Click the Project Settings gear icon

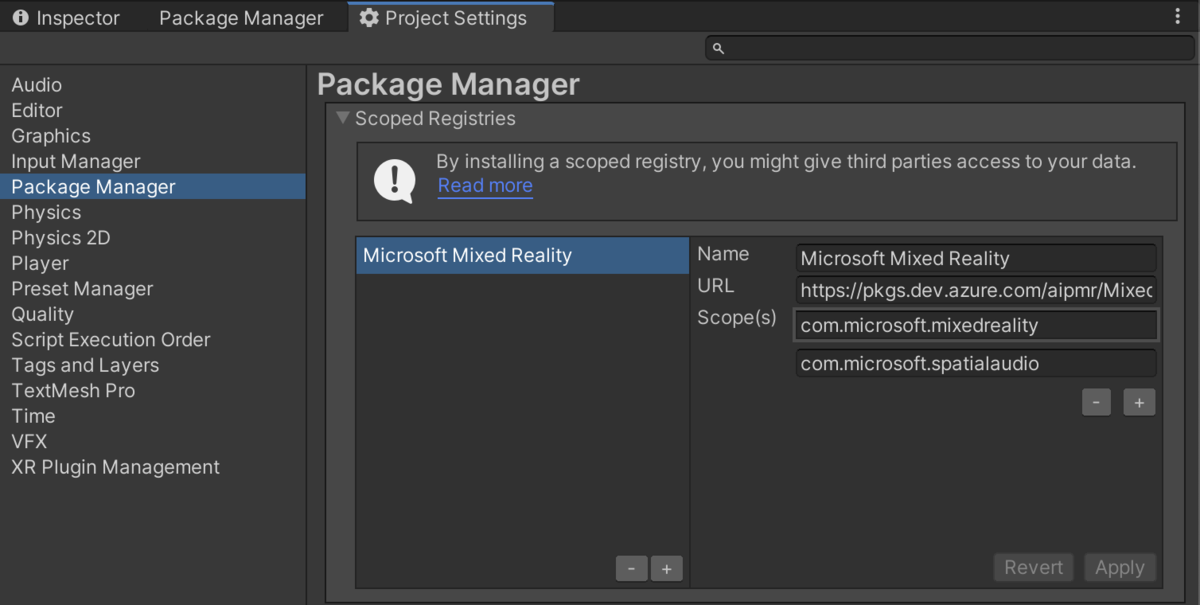(369, 18)
